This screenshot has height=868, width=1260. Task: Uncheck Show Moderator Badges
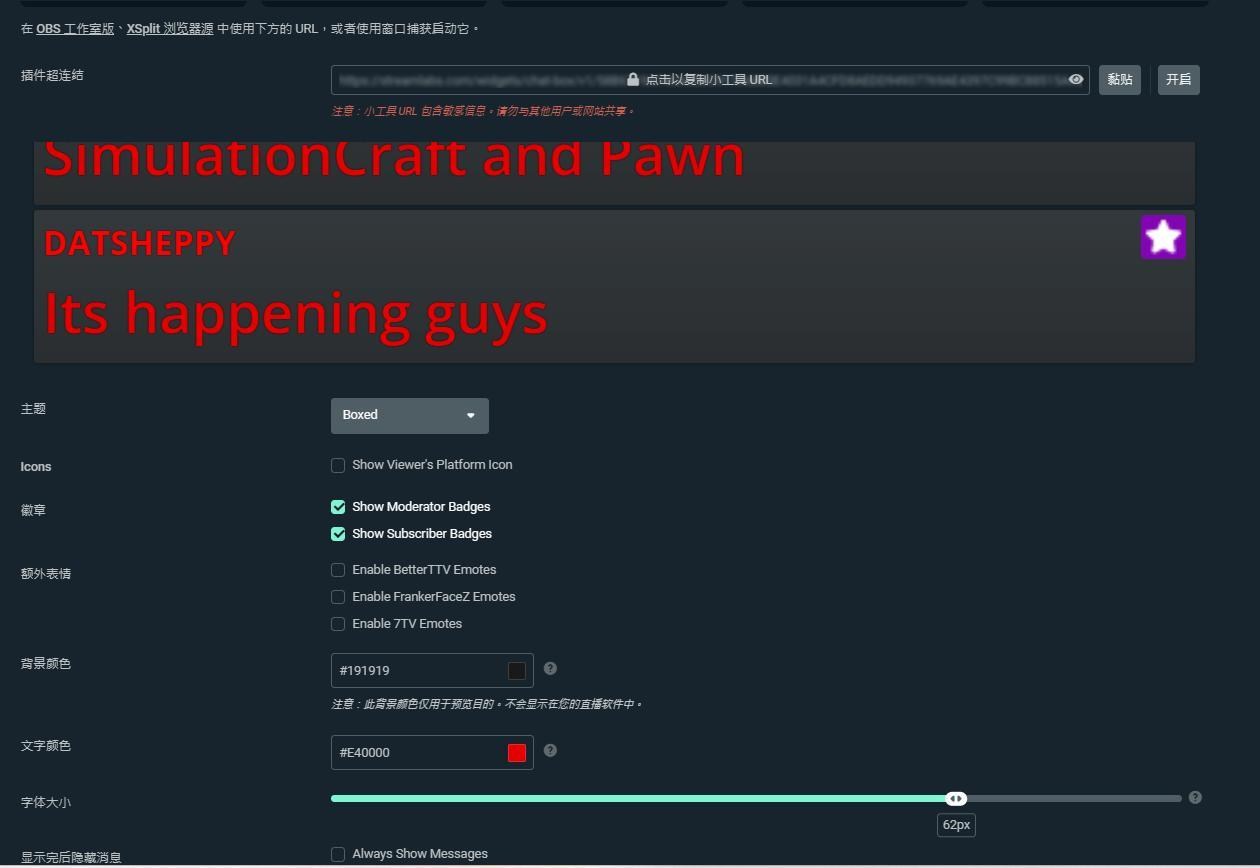click(338, 507)
